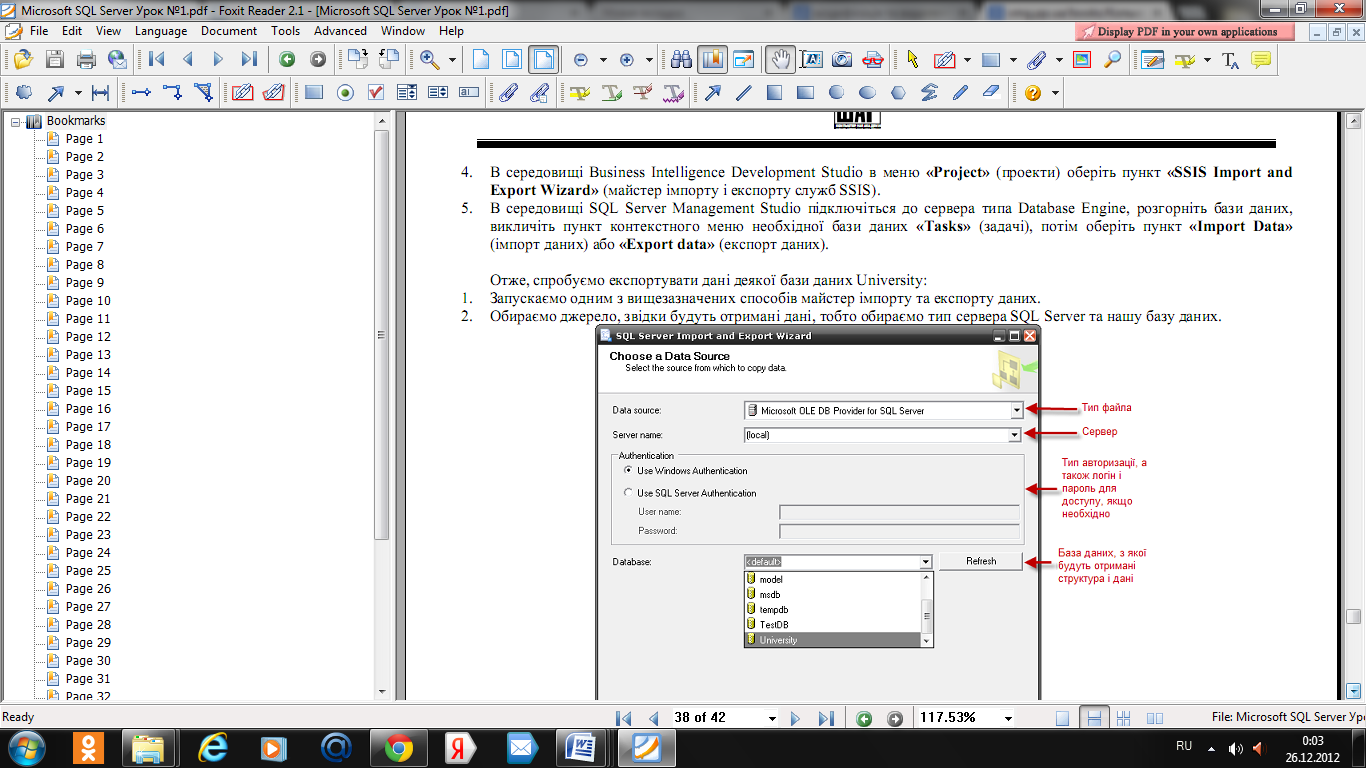Open the highlight tool dropdown arrow
1366x768 pixels.
tap(1207, 60)
